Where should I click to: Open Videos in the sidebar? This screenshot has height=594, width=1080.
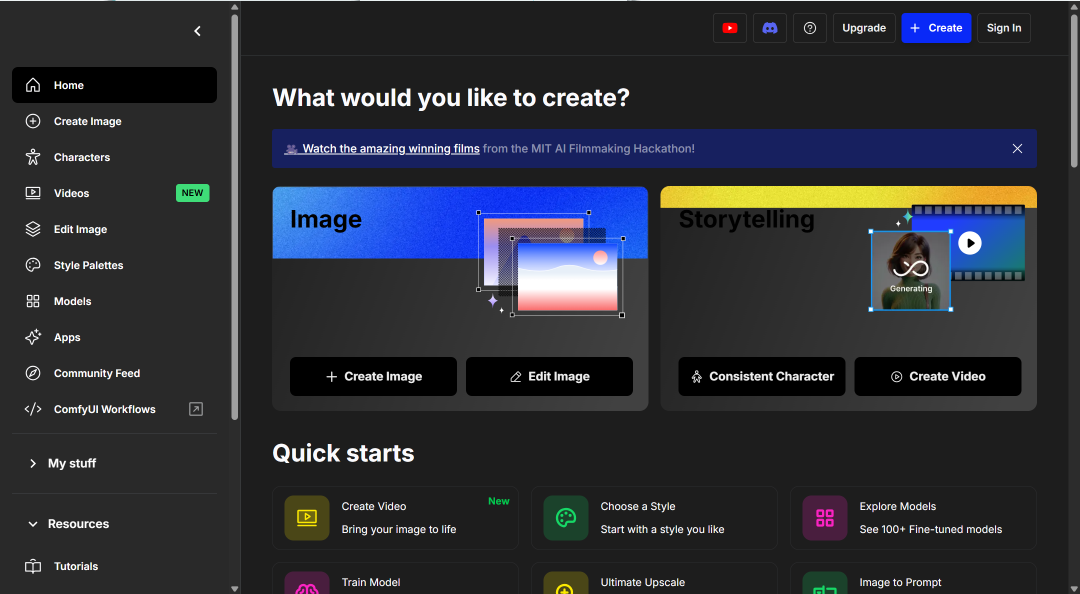(114, 193)
